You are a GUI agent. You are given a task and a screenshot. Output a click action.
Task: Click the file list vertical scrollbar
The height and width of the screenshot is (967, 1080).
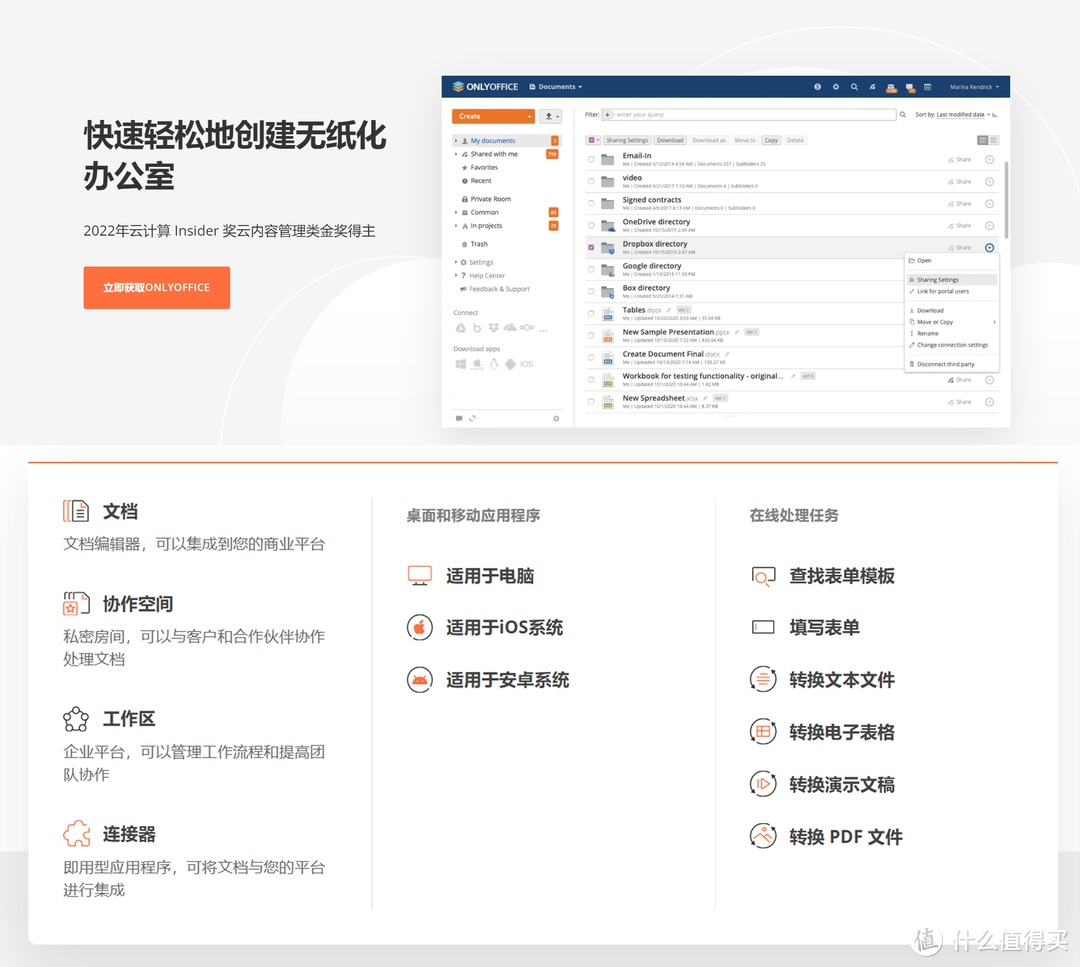pos(1006,200)
